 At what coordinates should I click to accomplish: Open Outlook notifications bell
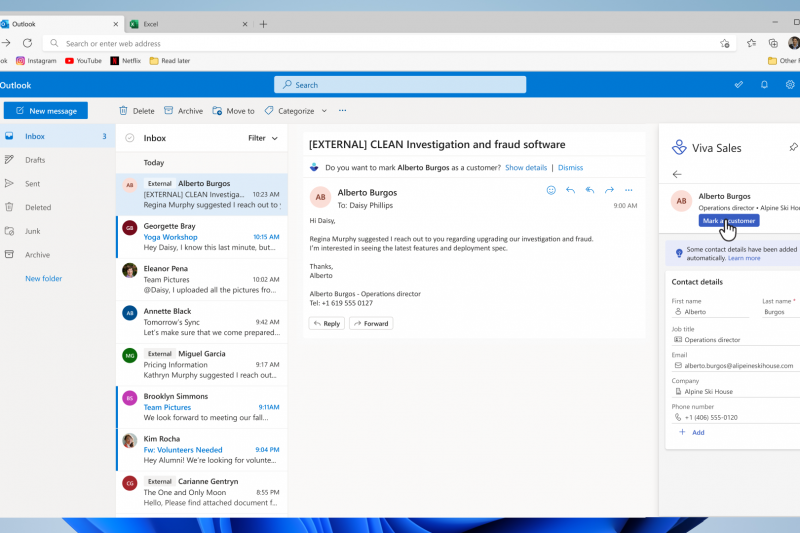(x=764, y=85)
